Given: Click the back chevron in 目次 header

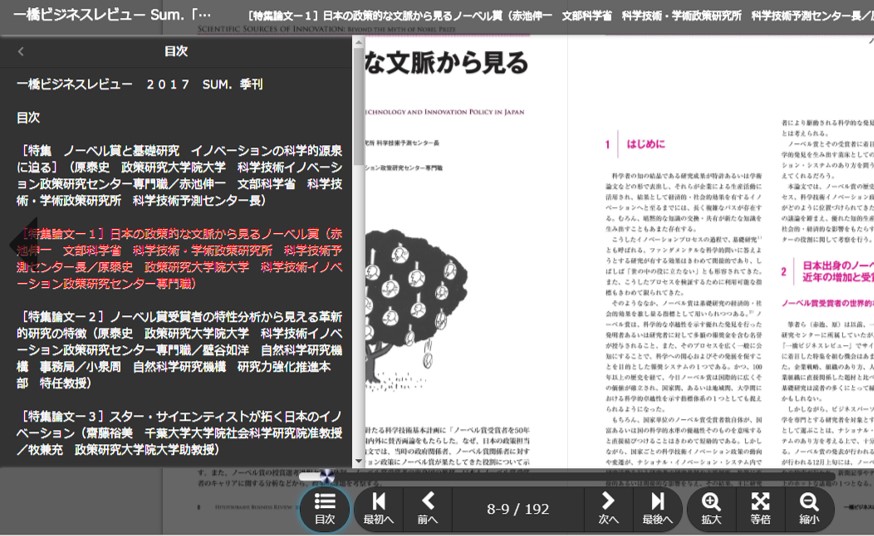Looking at the screenshot, I should click(x=21, y=51).
